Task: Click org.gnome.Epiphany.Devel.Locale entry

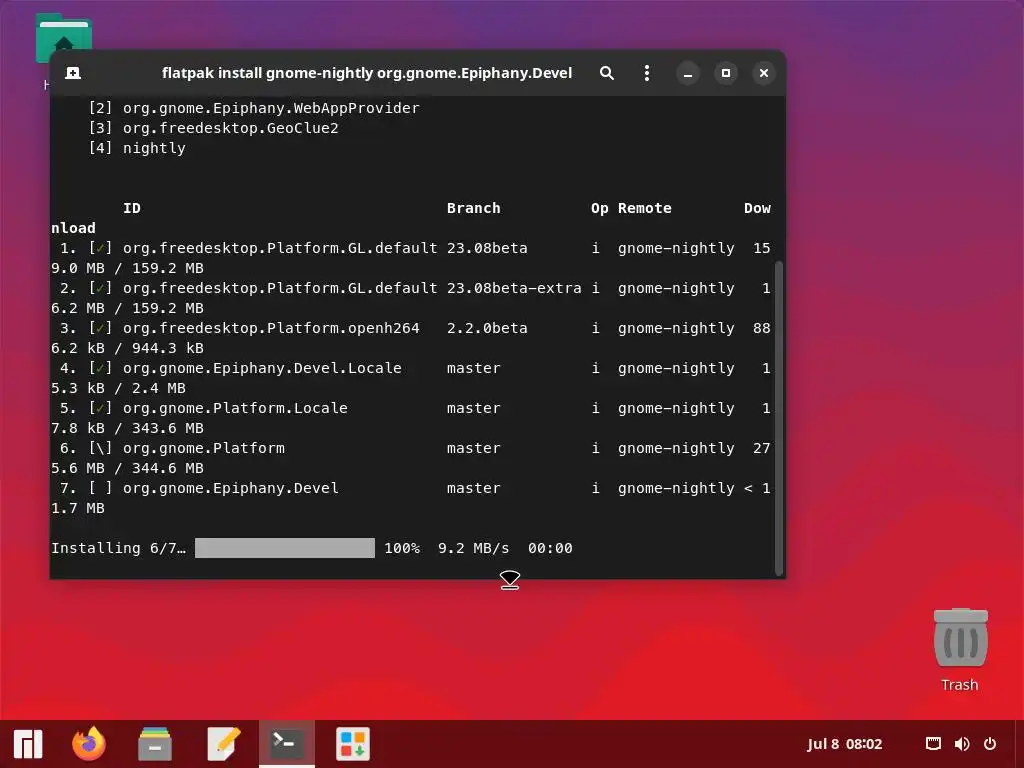Action: pyautogui.click(x=262, y=368)
